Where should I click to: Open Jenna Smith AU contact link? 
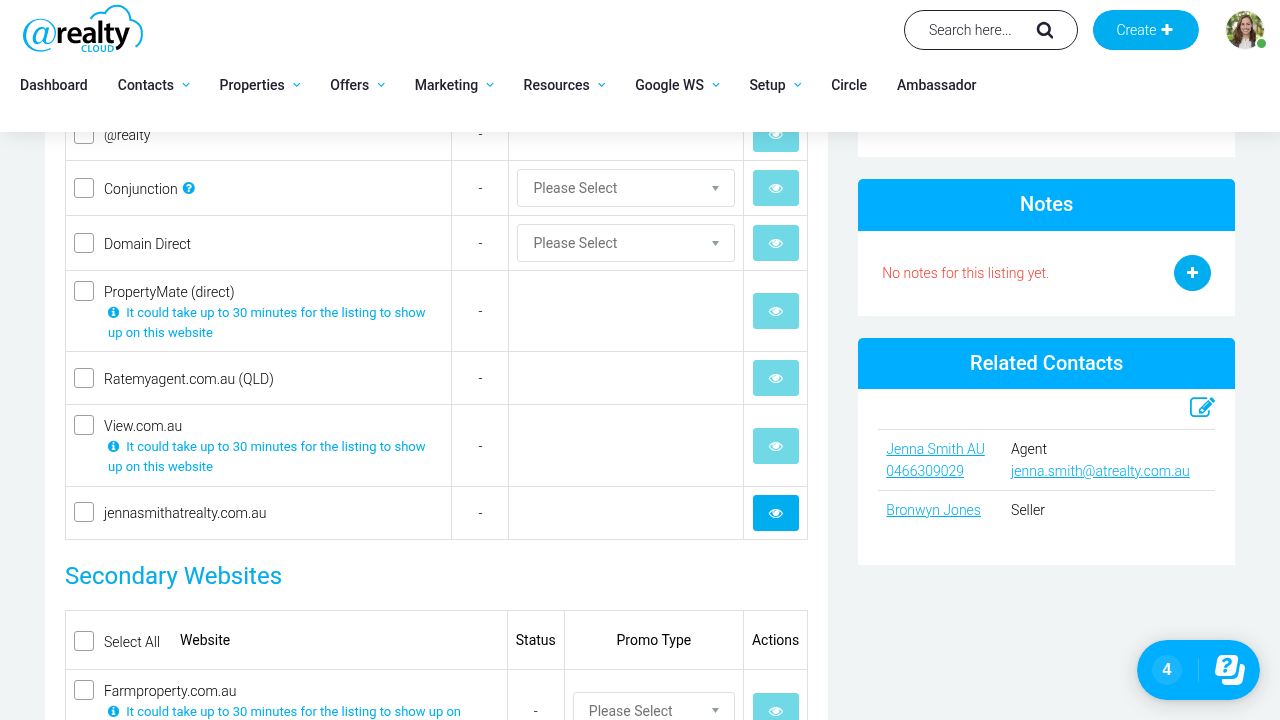(935, 449)
